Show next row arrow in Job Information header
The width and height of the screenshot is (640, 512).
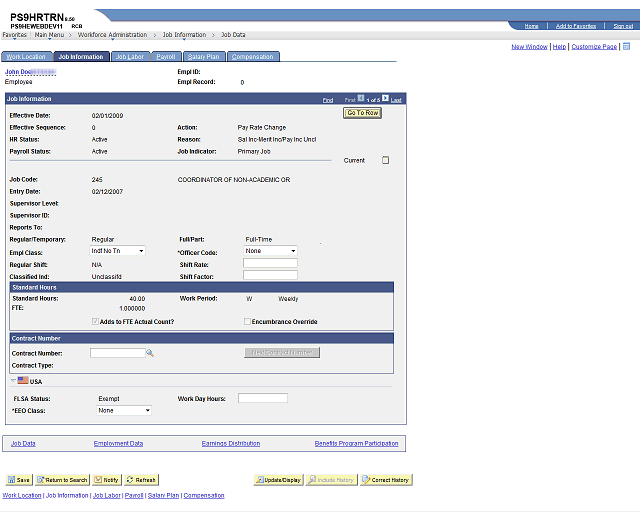pyautogui.click(x=385, y=98)
